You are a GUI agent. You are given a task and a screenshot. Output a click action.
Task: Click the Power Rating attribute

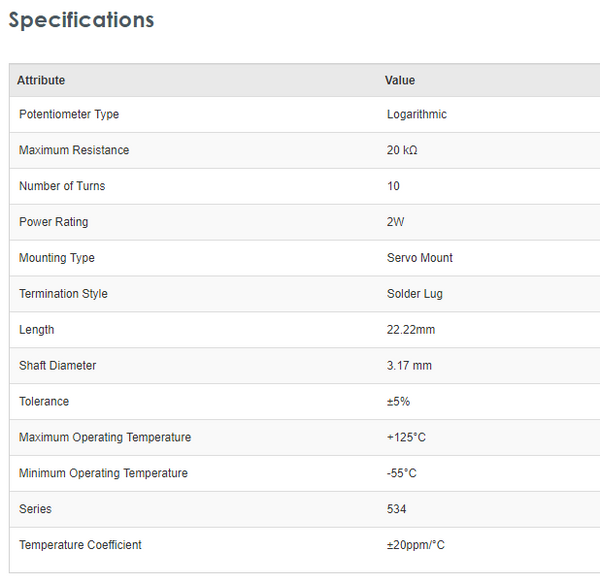tap(53, 222)
